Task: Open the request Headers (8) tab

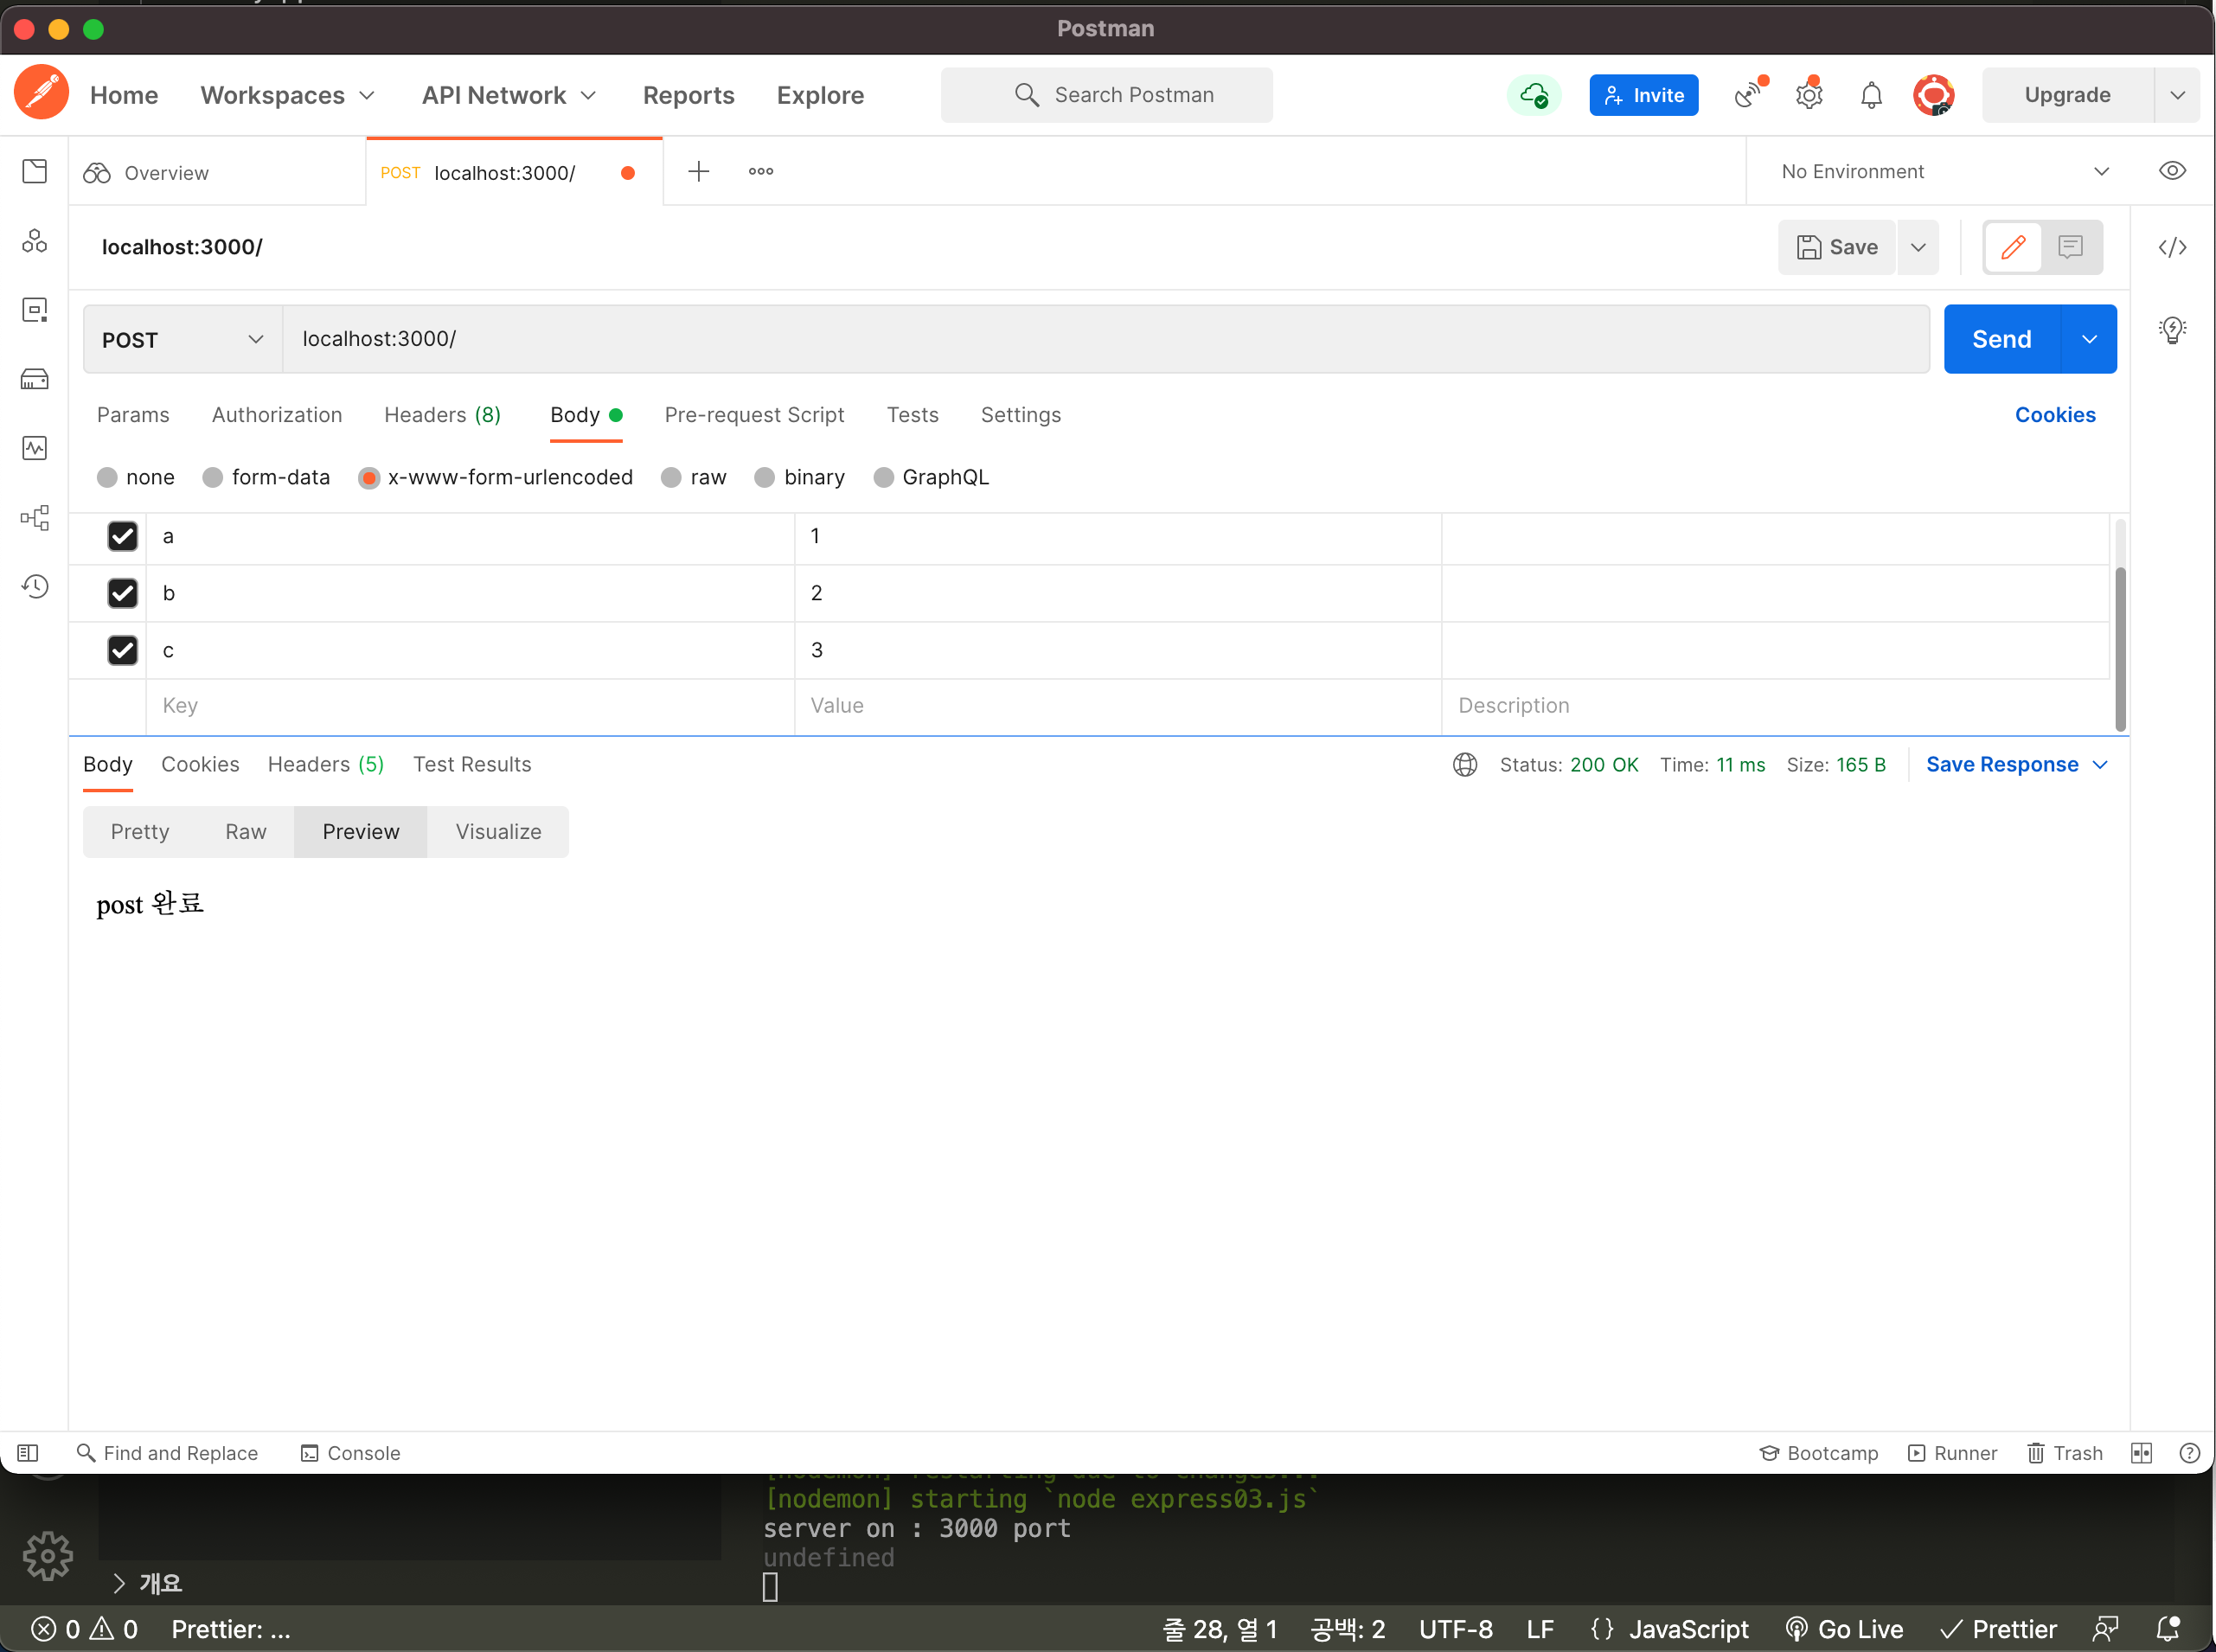Action: [443, 415]
